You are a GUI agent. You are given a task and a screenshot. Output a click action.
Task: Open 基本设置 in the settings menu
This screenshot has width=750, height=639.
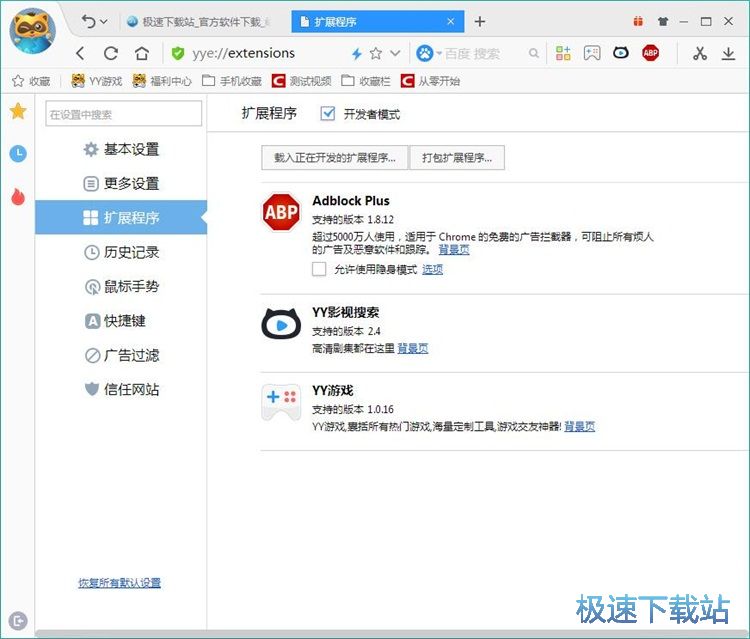tap(121, 149)
